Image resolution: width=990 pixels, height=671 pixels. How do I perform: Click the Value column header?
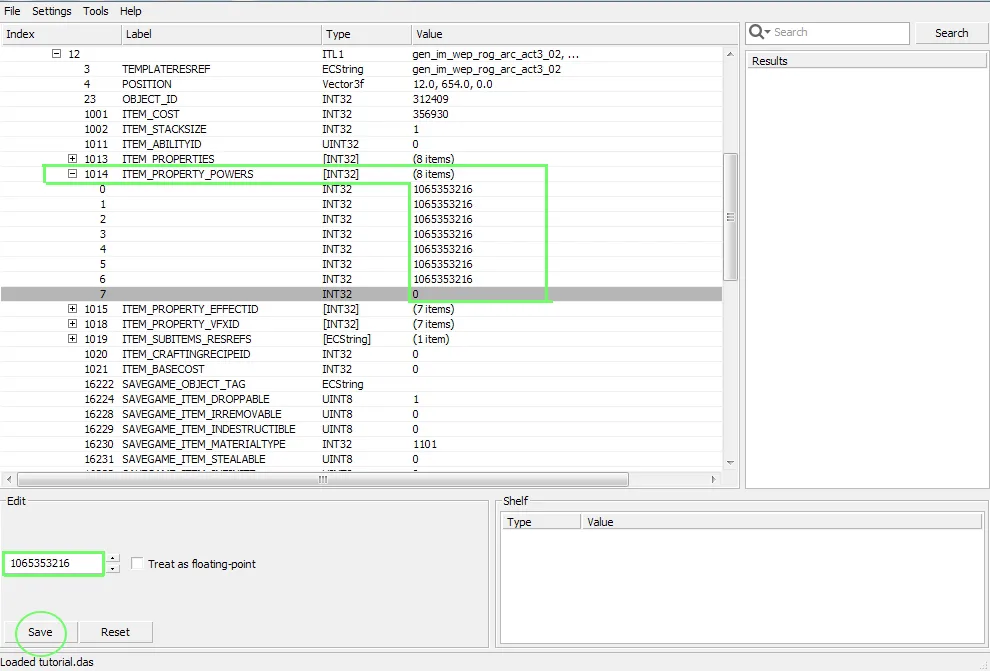[429, 34]
